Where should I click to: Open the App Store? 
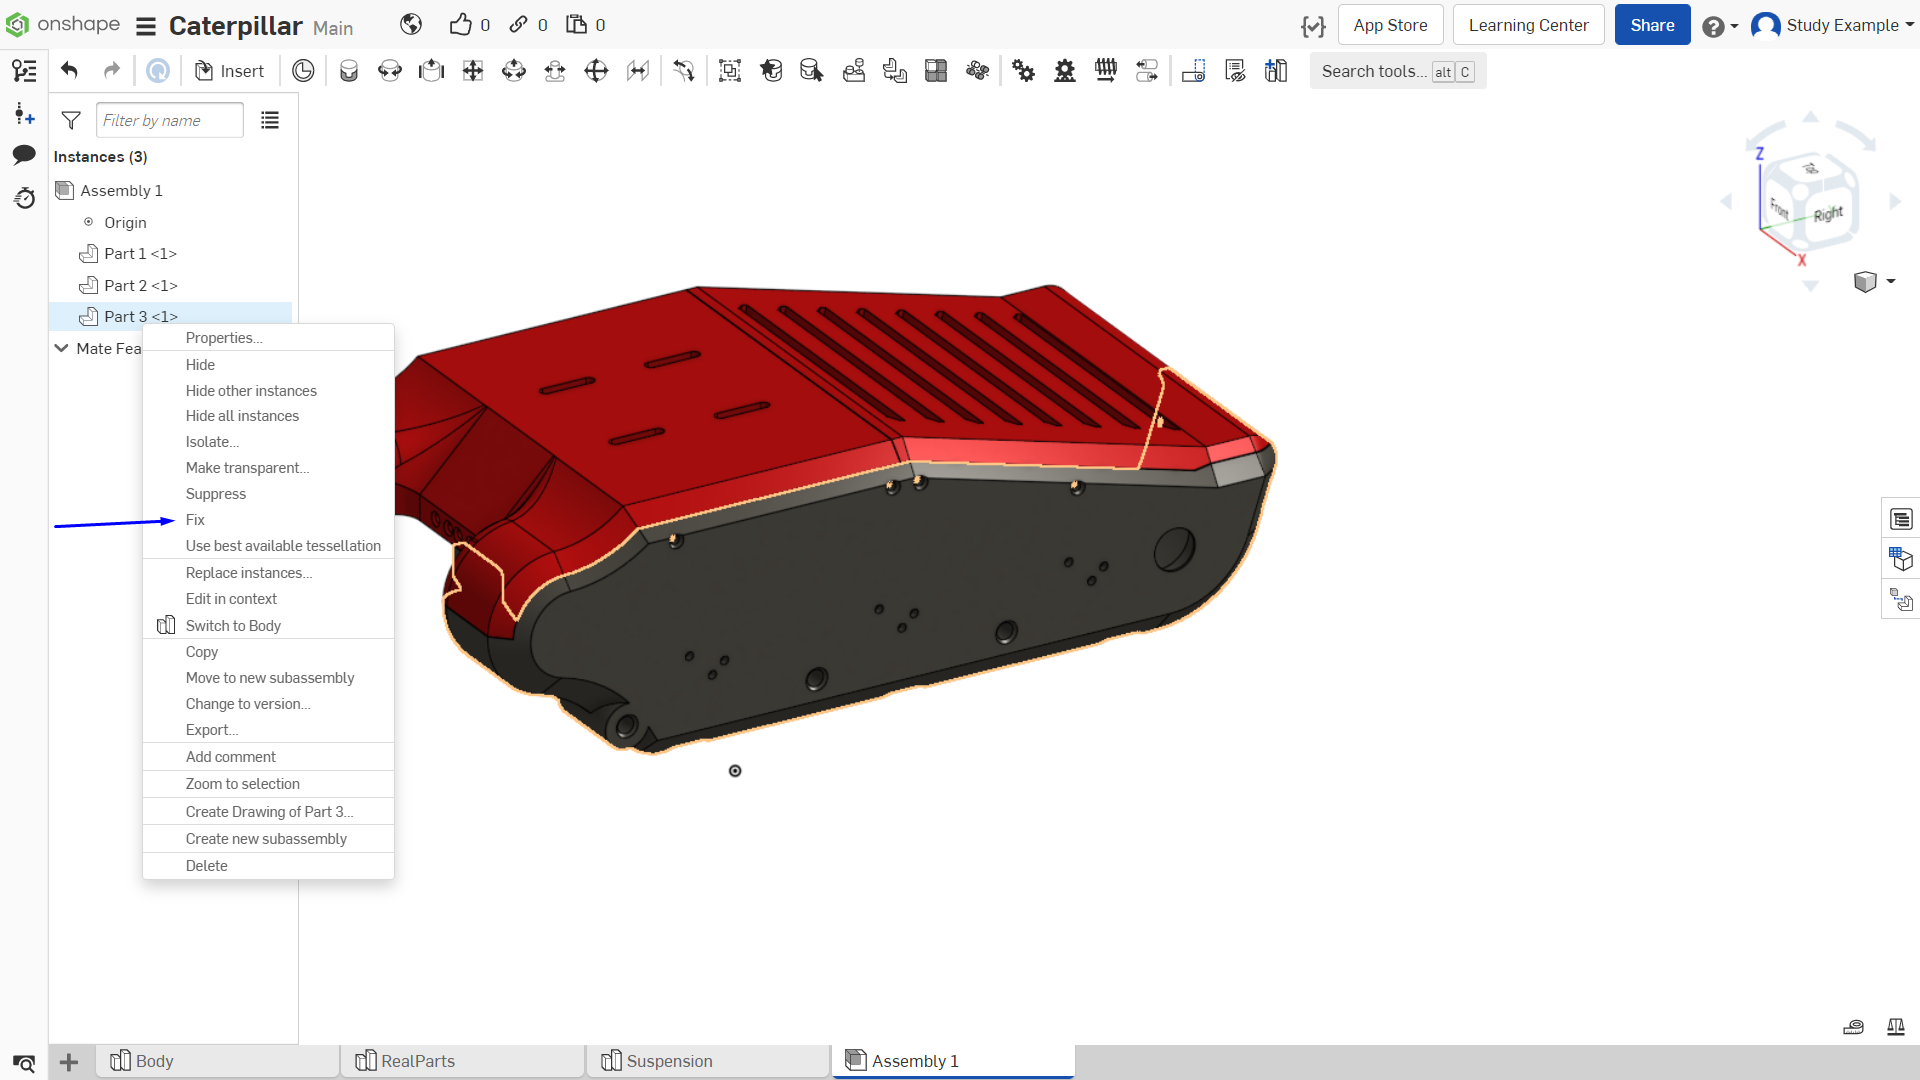[x=1390, y=25]
